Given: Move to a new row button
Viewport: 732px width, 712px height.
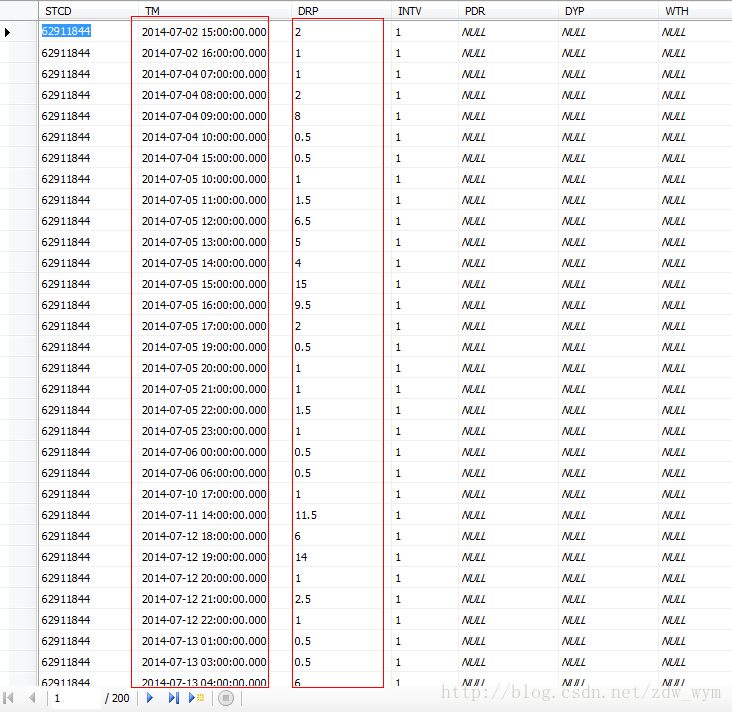Looking at the screenshot, I should [x=197, y=698].
